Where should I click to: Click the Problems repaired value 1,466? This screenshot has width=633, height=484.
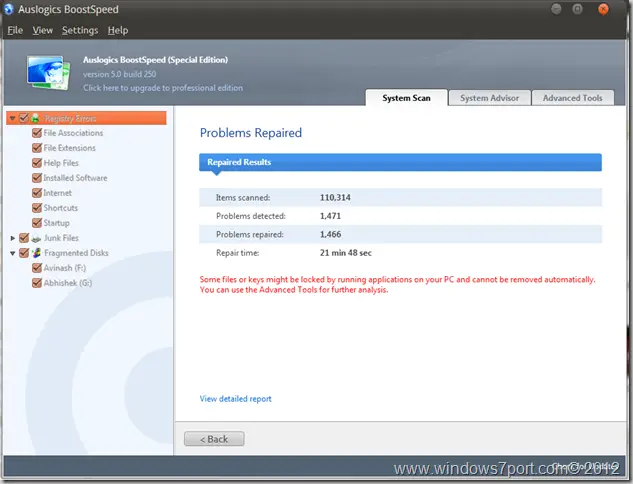330,234
